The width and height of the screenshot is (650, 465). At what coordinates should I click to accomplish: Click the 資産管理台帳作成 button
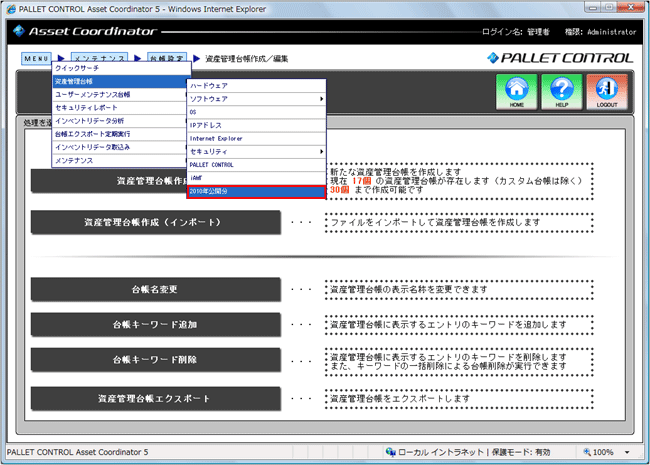click(x=109, y=181)
